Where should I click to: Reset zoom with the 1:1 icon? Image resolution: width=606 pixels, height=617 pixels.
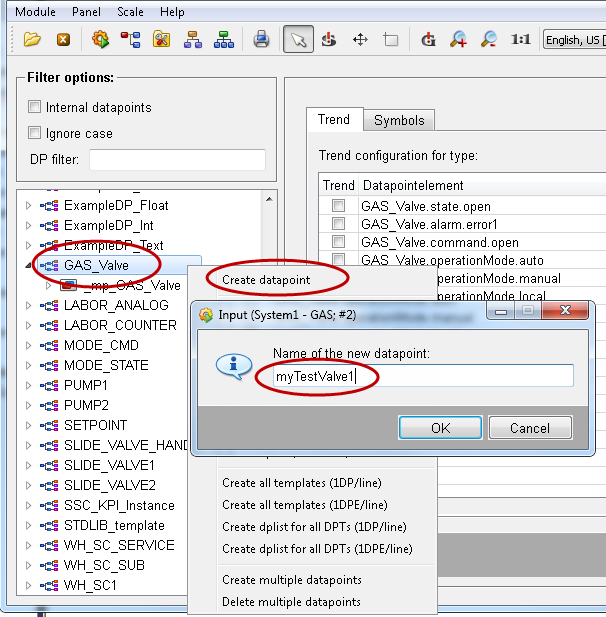[x=520, y=40]
